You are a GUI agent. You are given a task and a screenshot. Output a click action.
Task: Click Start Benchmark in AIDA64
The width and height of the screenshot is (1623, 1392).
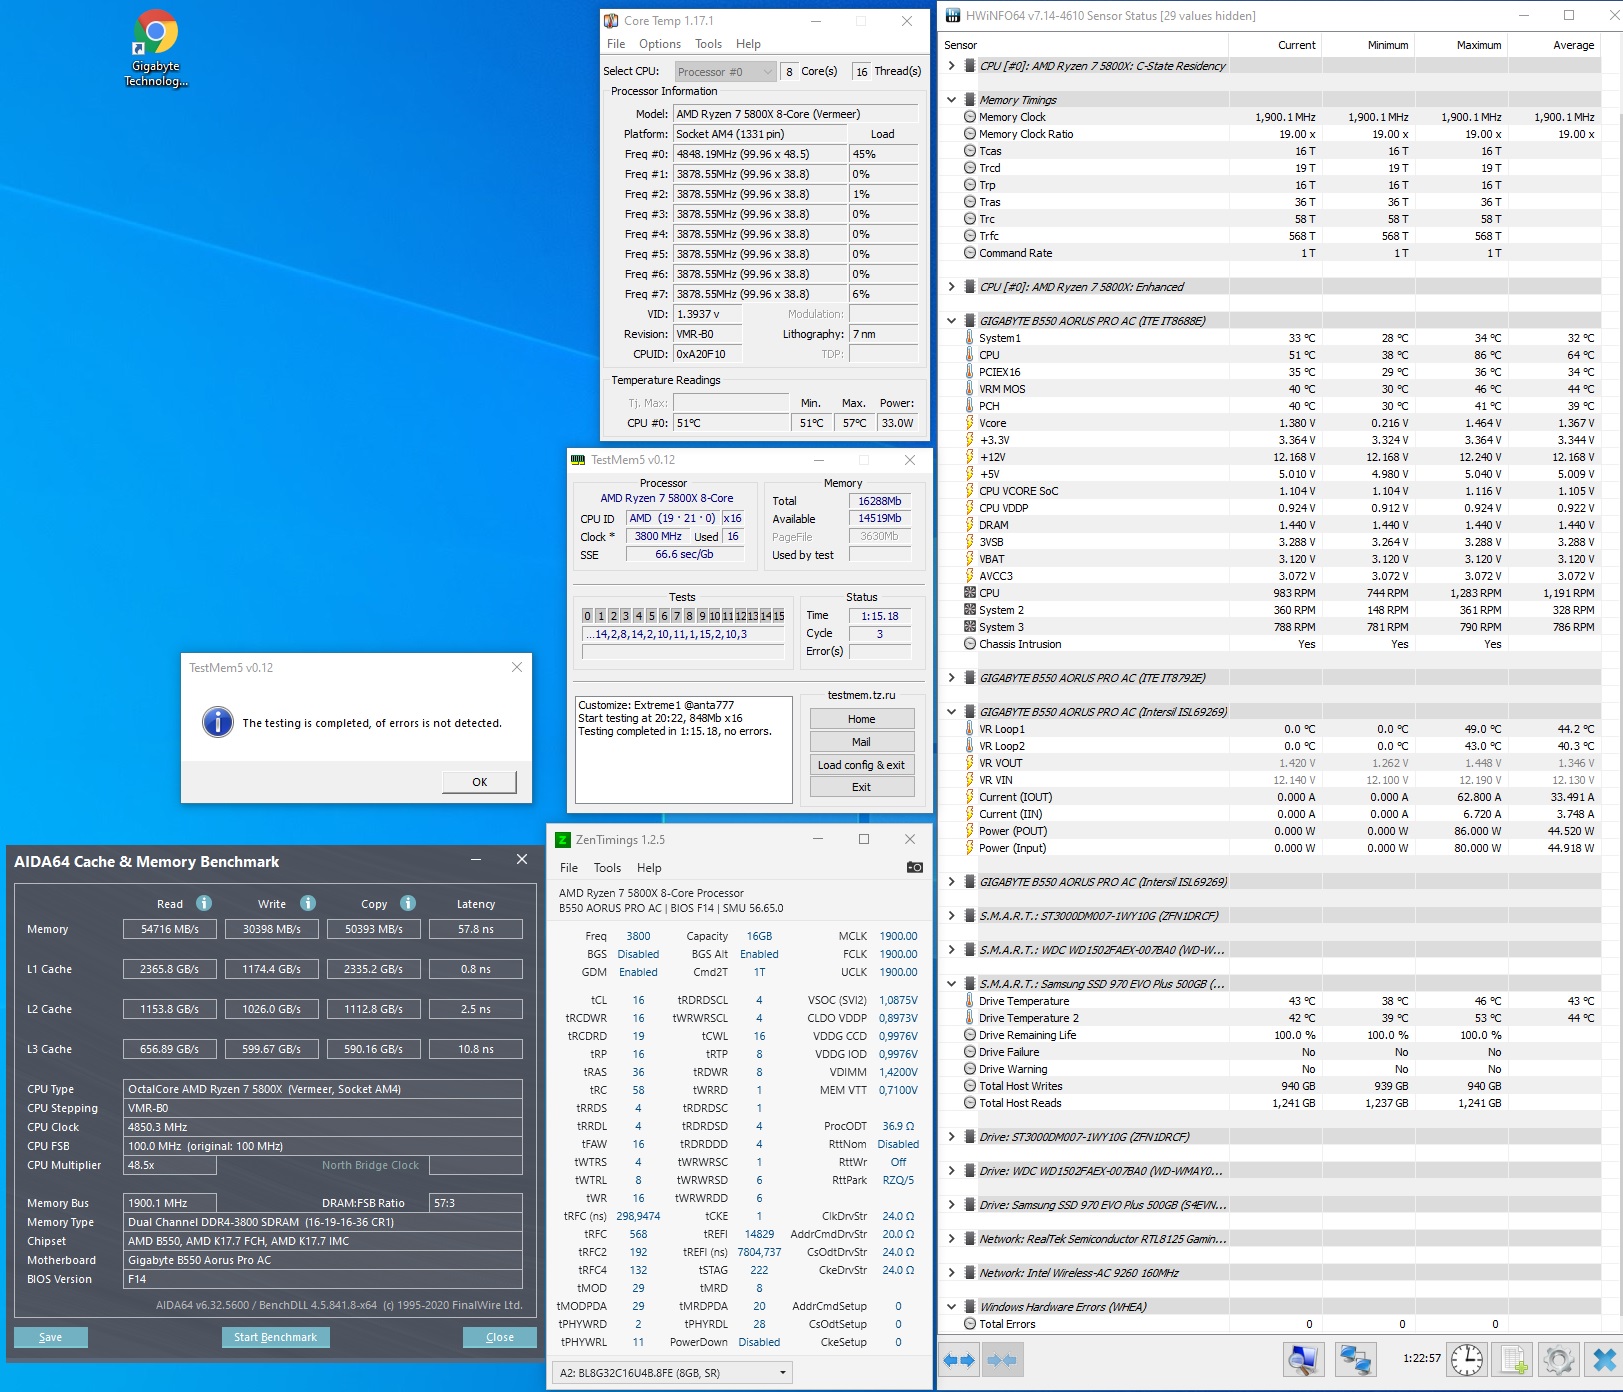(x=276, y=1337)
